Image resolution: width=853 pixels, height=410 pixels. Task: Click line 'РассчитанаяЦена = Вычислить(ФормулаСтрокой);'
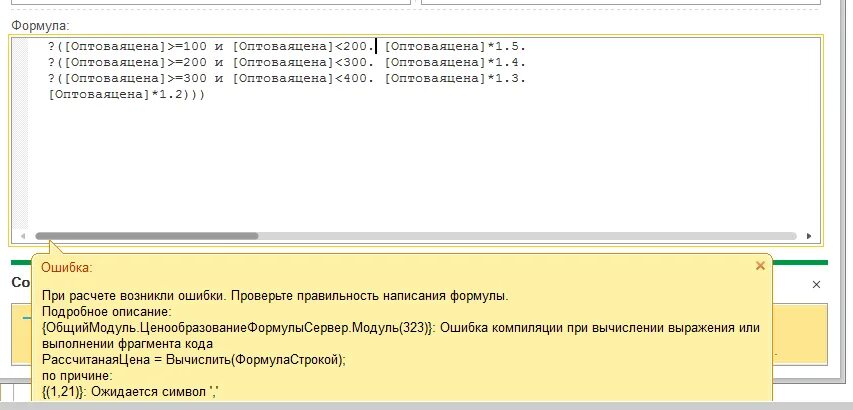pos(194,360)
